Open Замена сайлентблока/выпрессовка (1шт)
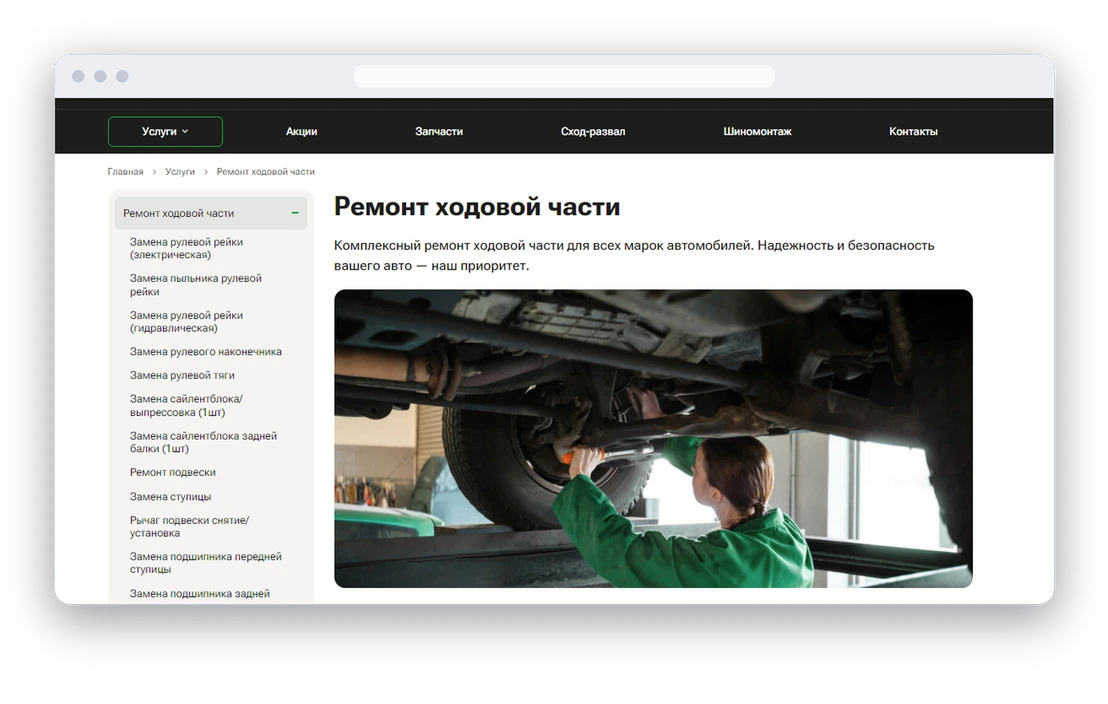 [186, 405]
